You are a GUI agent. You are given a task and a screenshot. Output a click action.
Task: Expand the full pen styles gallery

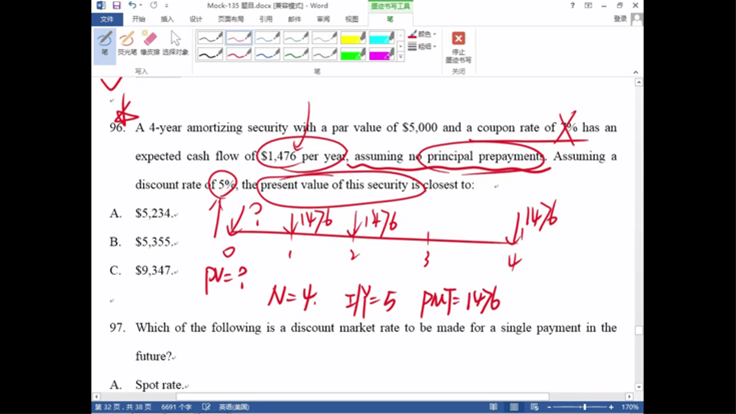pyautogui.click(x=400, y=57)
